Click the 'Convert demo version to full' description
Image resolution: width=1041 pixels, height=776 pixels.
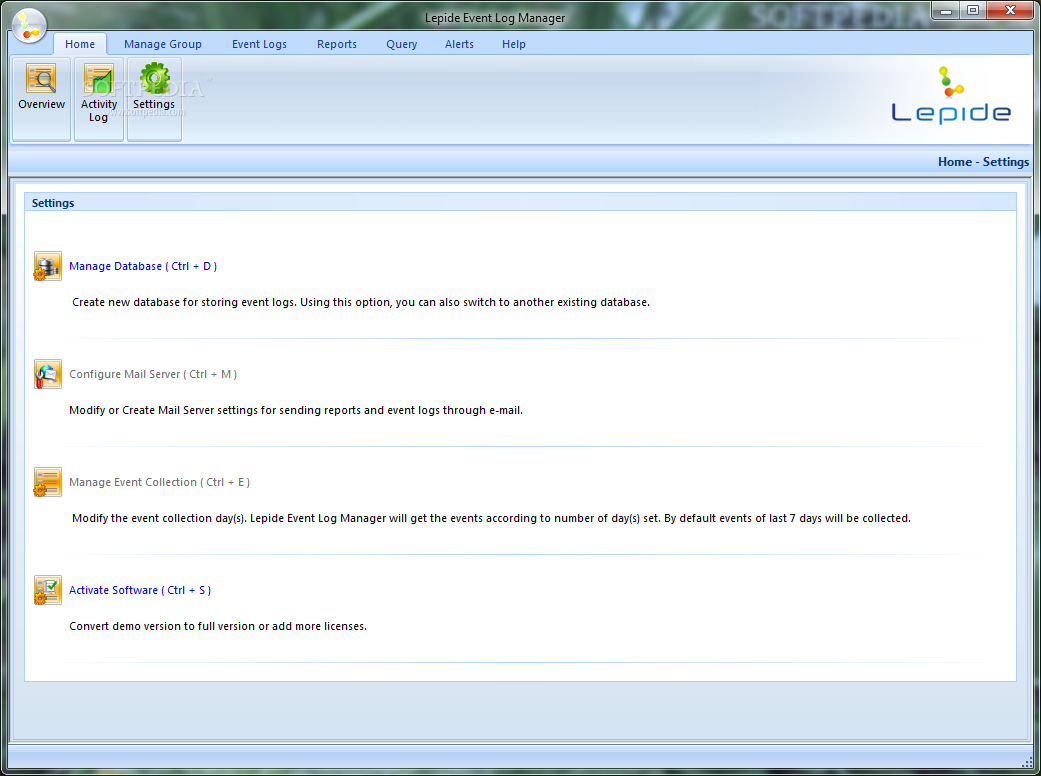tap(218, 626)
